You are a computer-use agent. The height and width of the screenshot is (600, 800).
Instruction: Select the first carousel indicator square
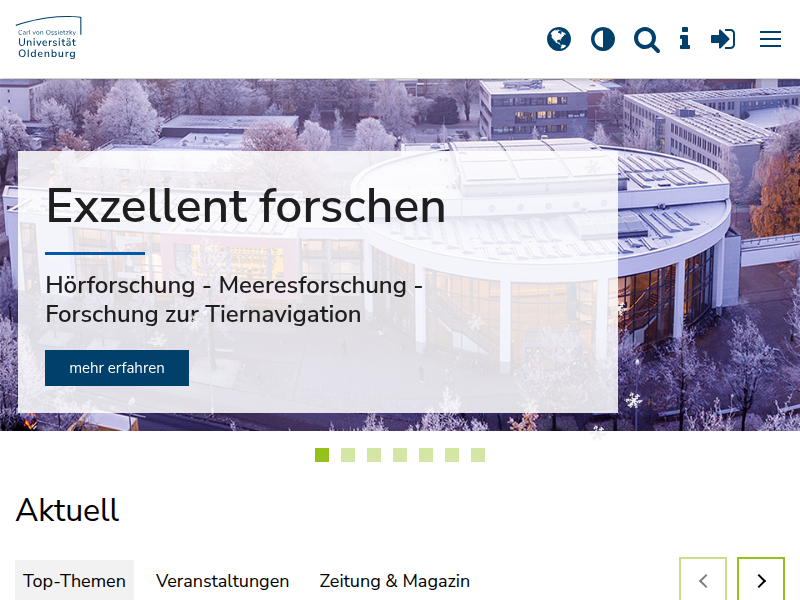[322, 455]
